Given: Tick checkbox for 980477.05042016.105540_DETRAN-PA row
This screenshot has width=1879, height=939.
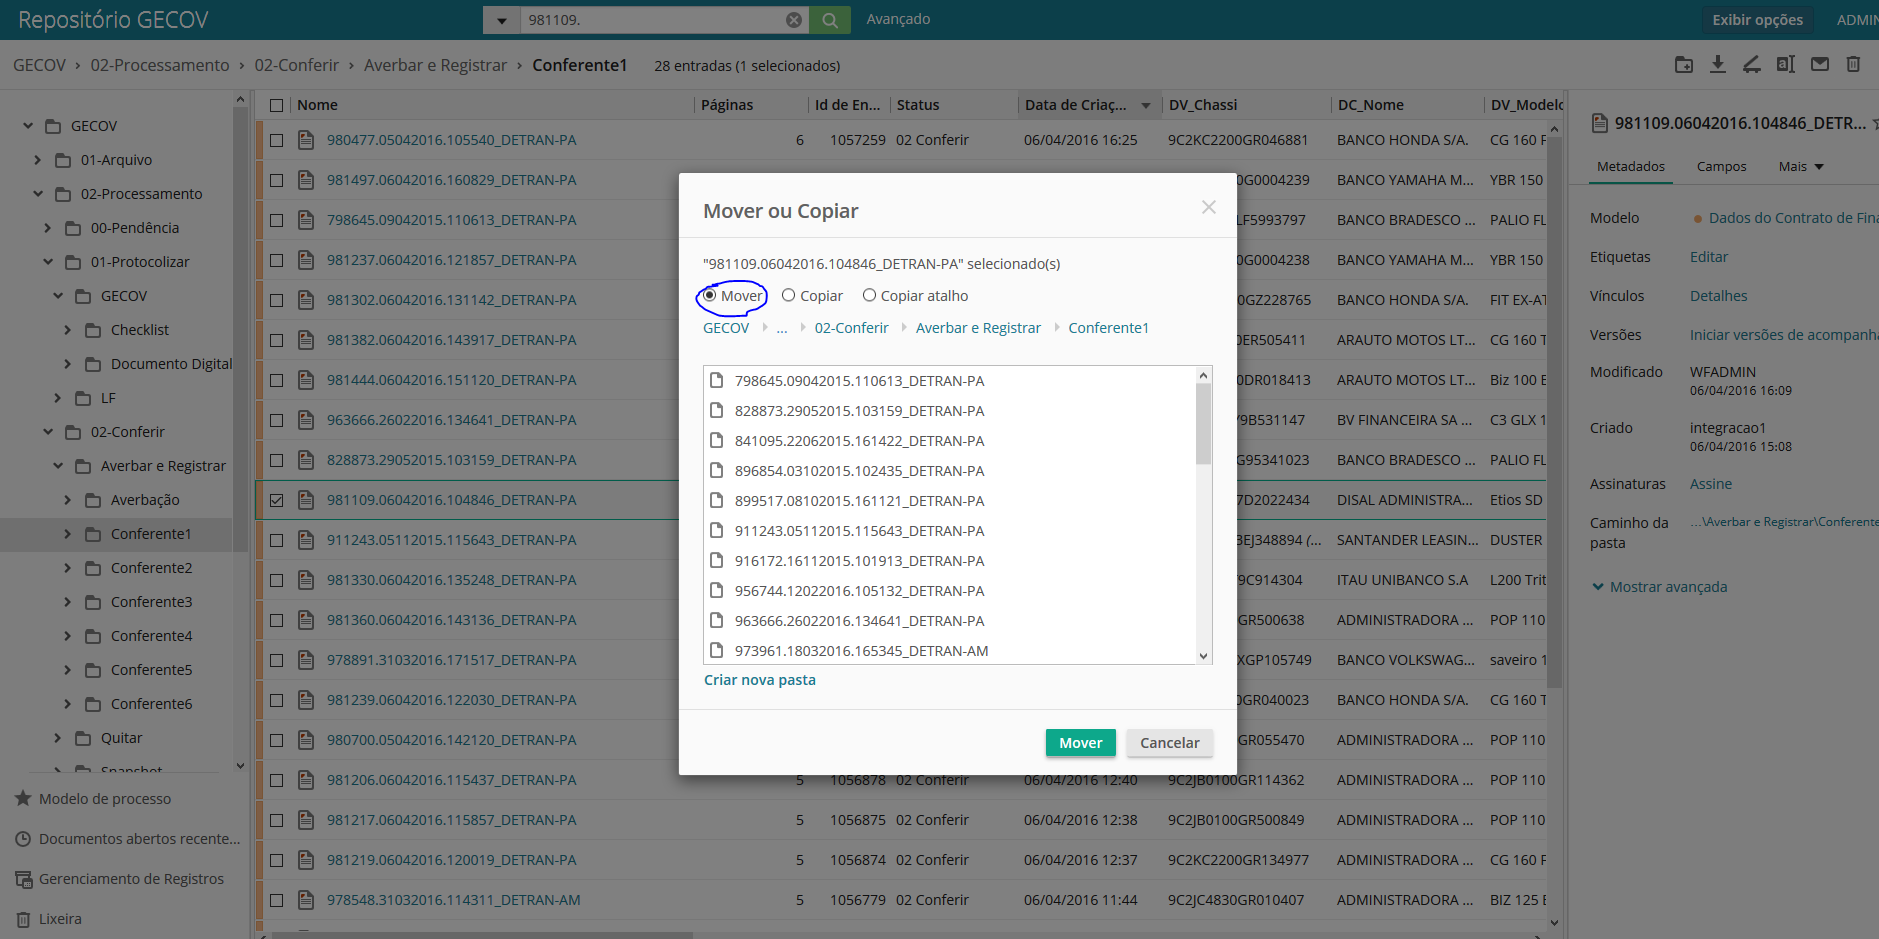Looking at the screenshot, I should click(277, 141).
